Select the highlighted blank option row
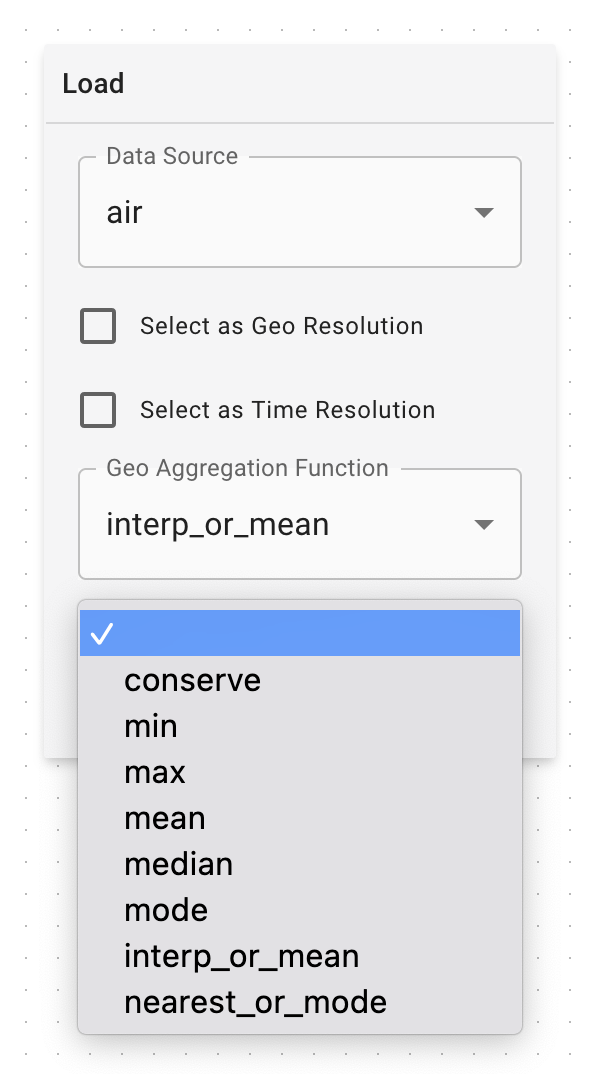The width and height of the screenshot is (598, 1074). click(x=300, y=634)
